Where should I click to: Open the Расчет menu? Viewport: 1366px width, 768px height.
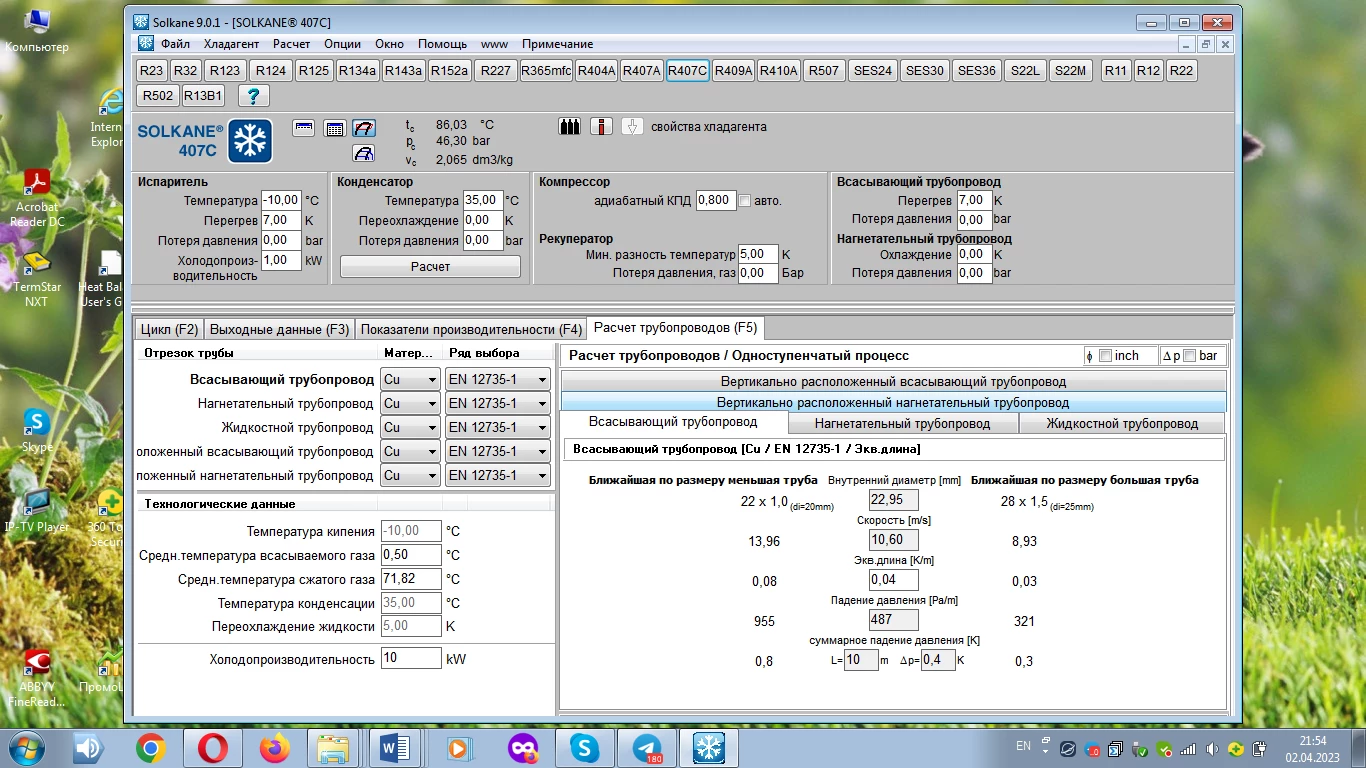tap(291, 44)
